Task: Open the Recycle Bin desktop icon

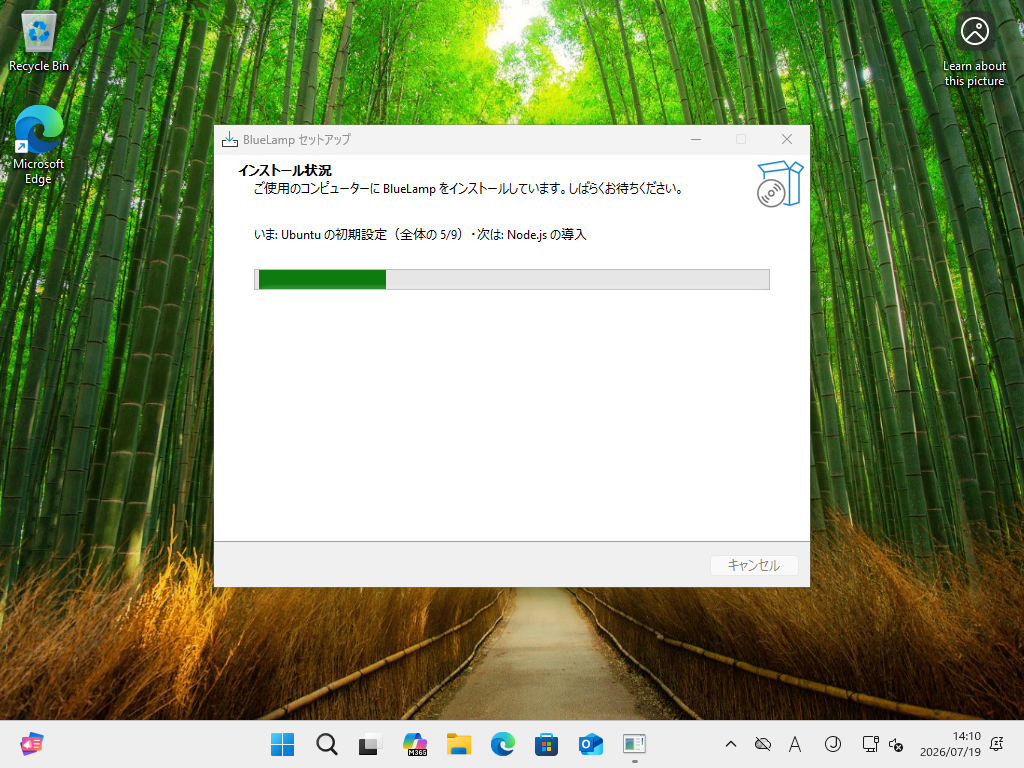Action: click(39, 40)
